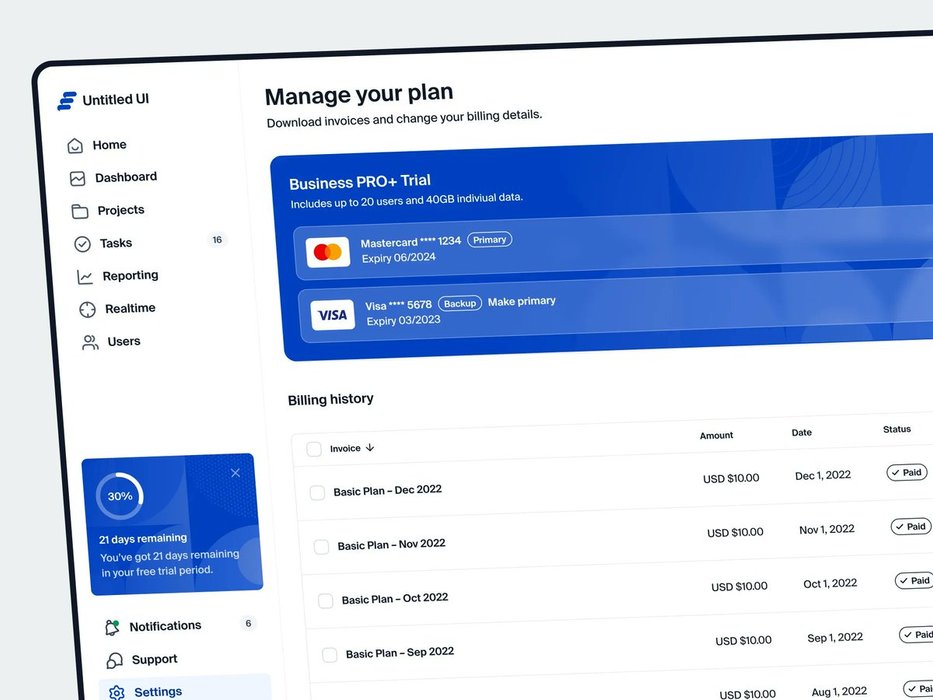Click the 21 days remaining heading
This screenshot has height=700, width=933.
tap(143, 539)
